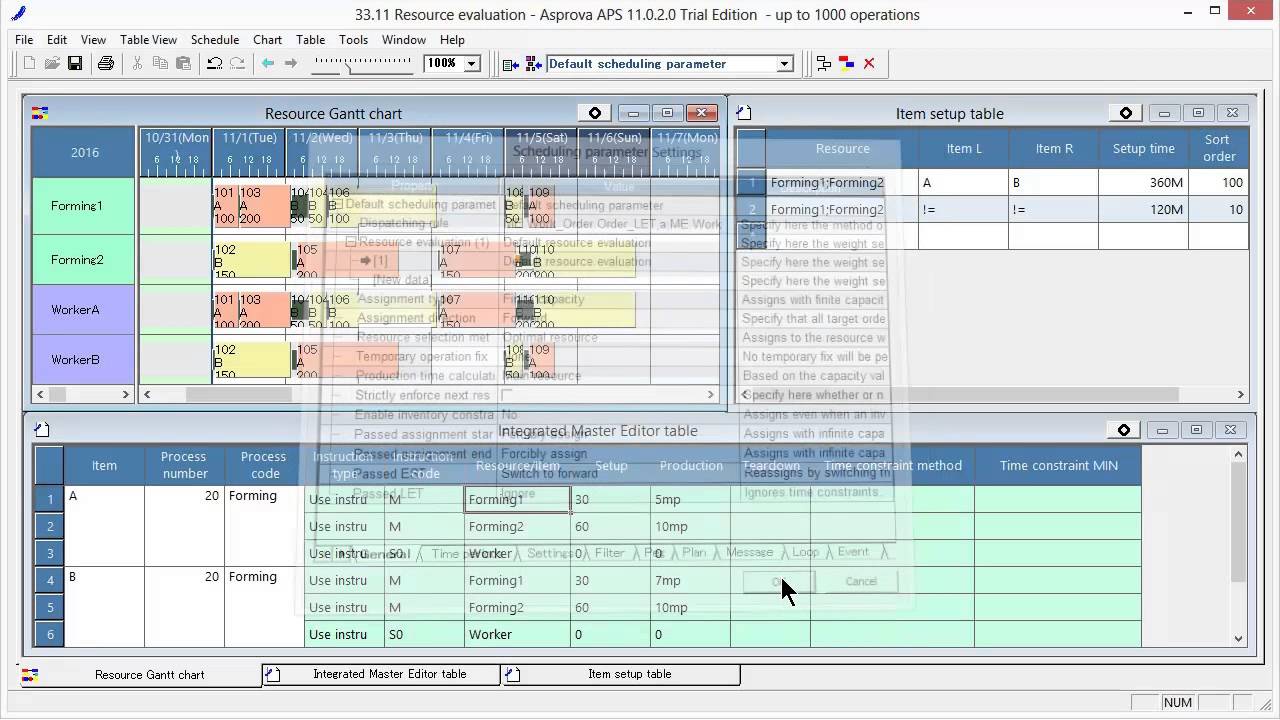Click the Time constraint MIN column header
This screenshot has height=720, width=1280.
coord(1058,465)
